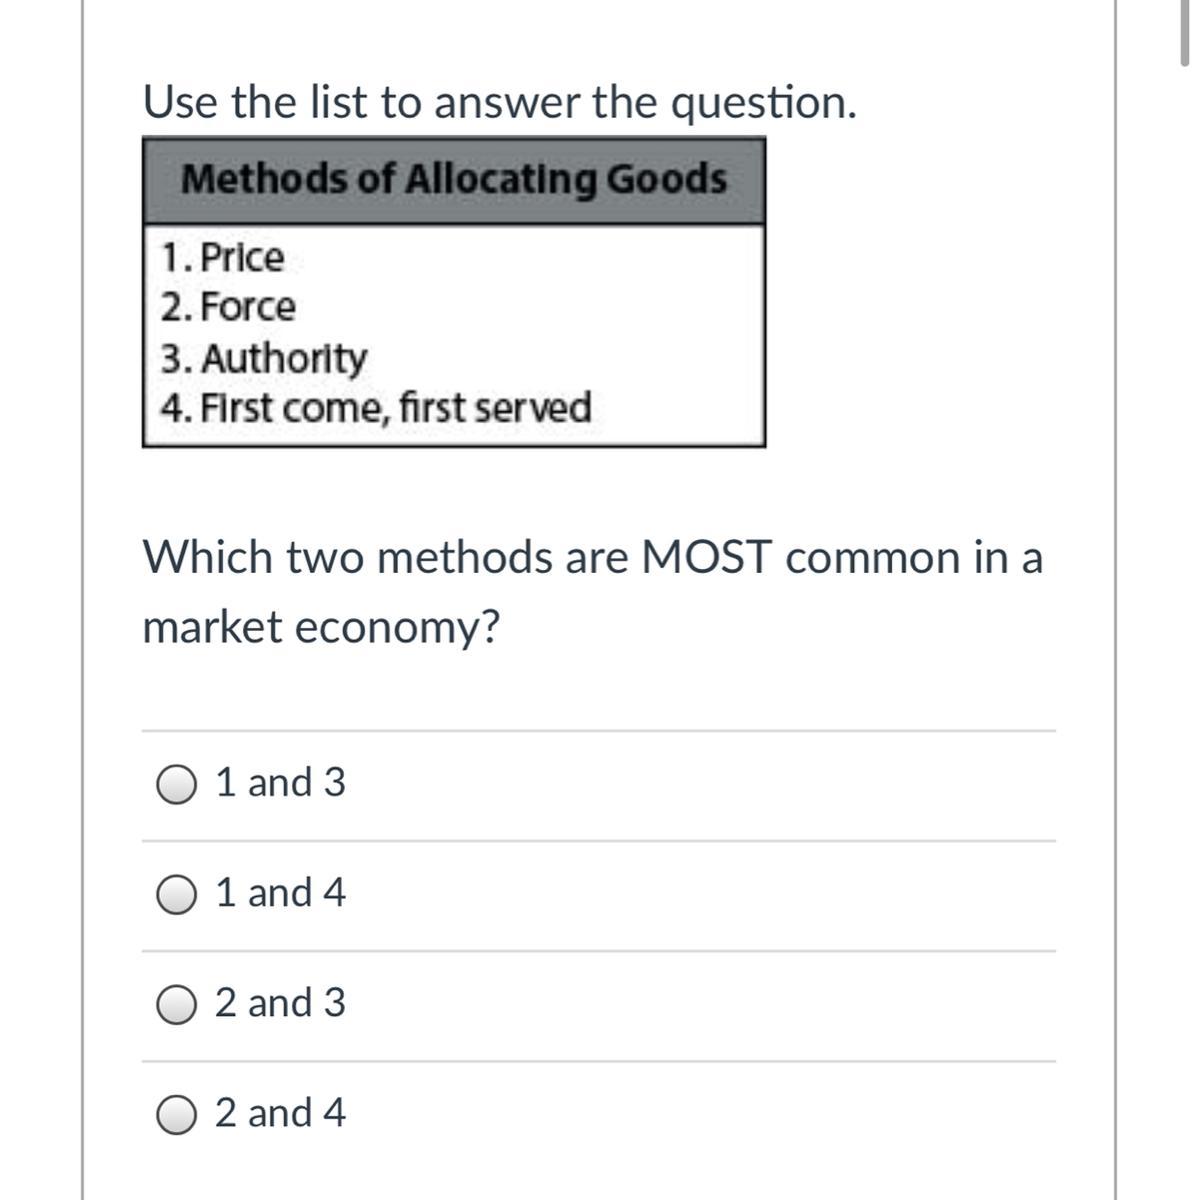Click the "Methods of Allocating Goods" table header
1199x1200 pixels.
(x=454, y=180)
